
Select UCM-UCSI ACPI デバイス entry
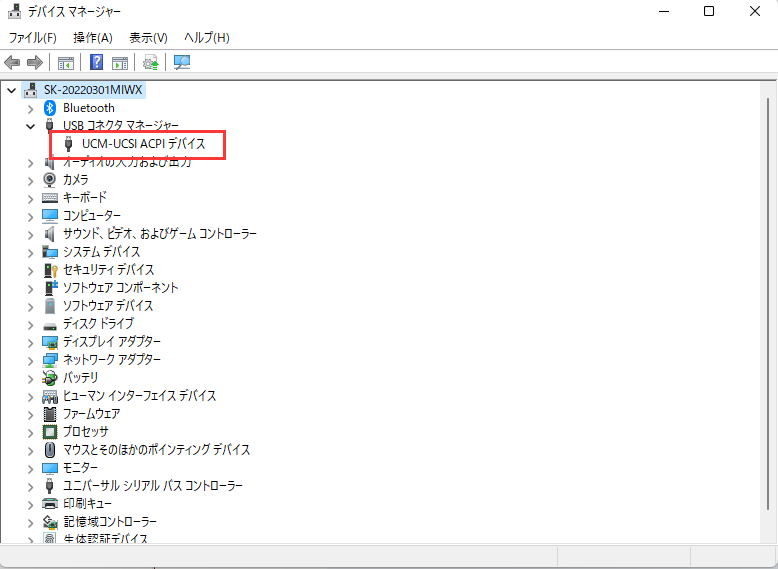143,144
